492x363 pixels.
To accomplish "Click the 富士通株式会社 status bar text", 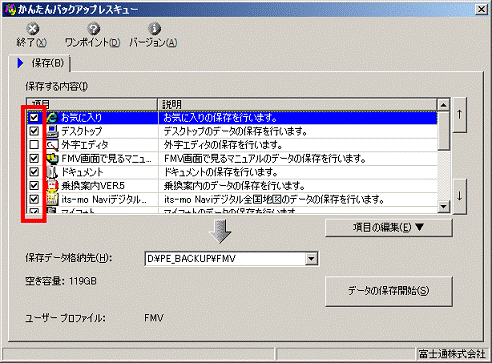I will 452,354.
